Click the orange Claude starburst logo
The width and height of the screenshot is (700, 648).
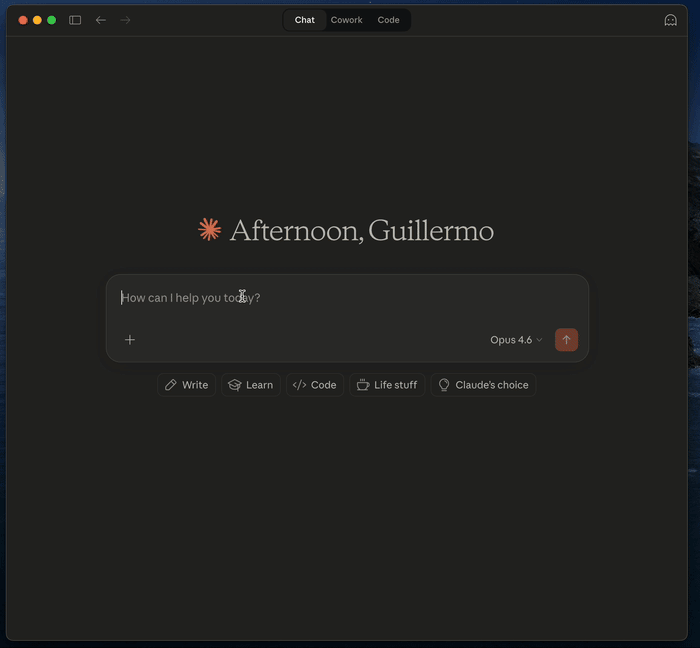[209, 229]
